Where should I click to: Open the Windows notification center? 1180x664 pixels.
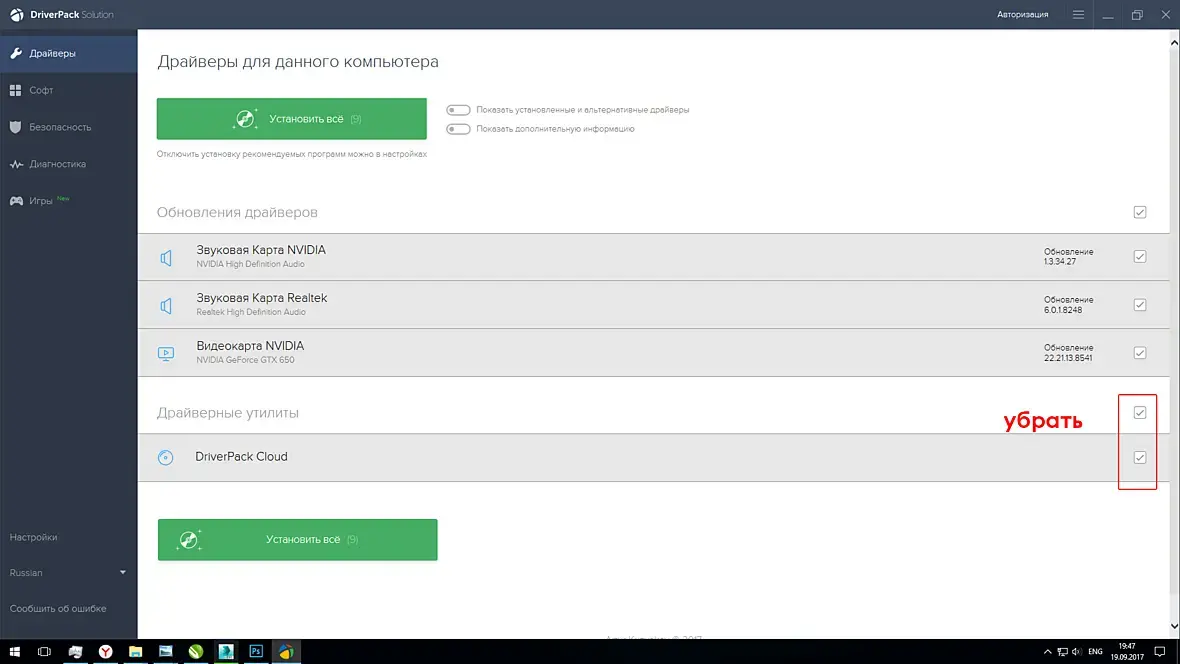[1160, 652]
